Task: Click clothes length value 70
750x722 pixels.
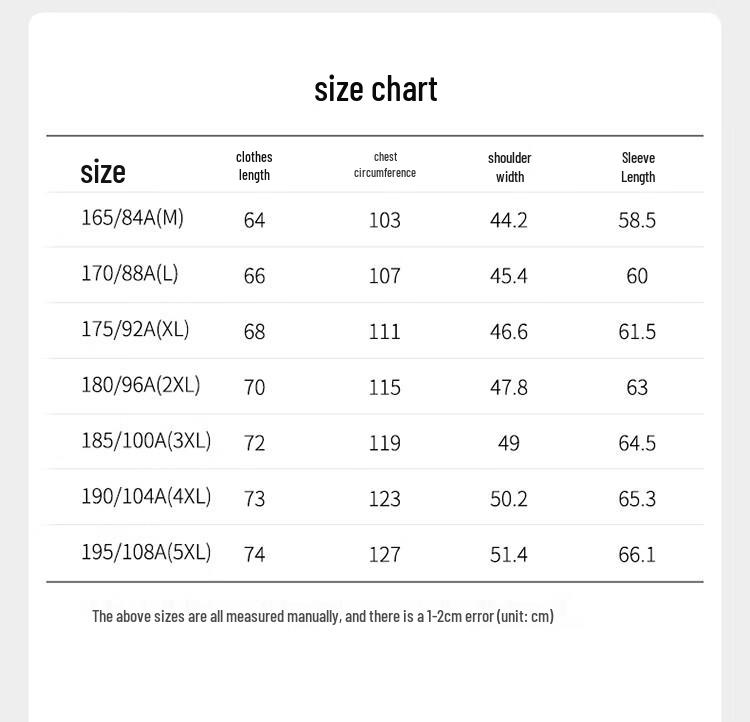Action: pos(254,388)
